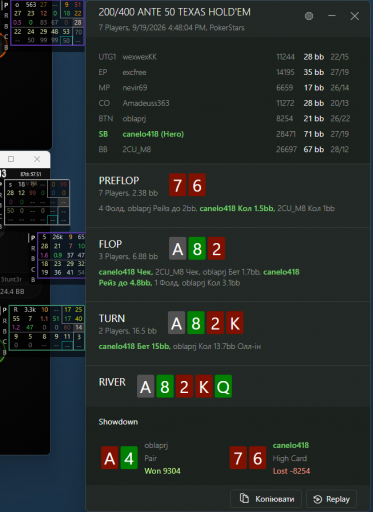Close the hand history window

tap(355, 16)
